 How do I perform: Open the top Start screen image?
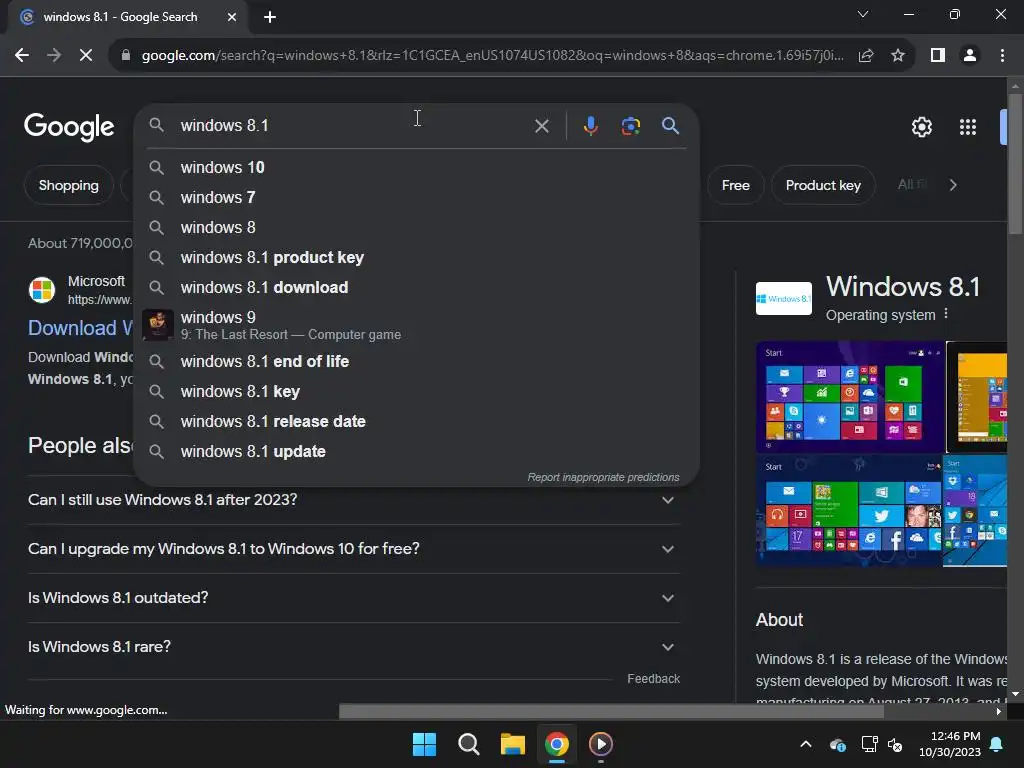coord(850,397)
